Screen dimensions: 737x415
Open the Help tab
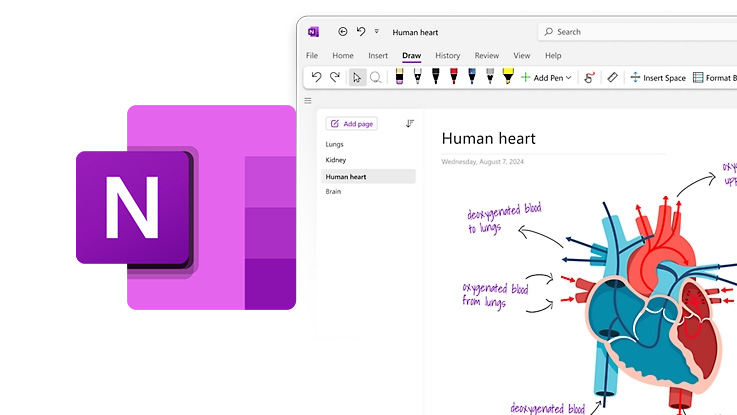point(553,55)
